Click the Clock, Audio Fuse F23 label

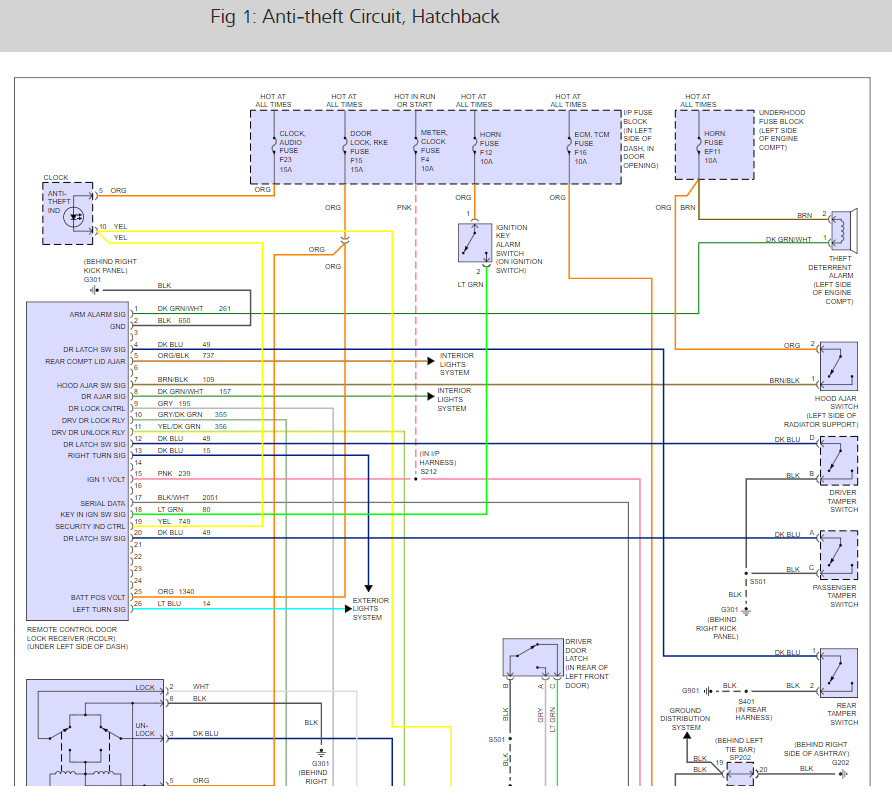pyautogui.click(x=291, y=151)
